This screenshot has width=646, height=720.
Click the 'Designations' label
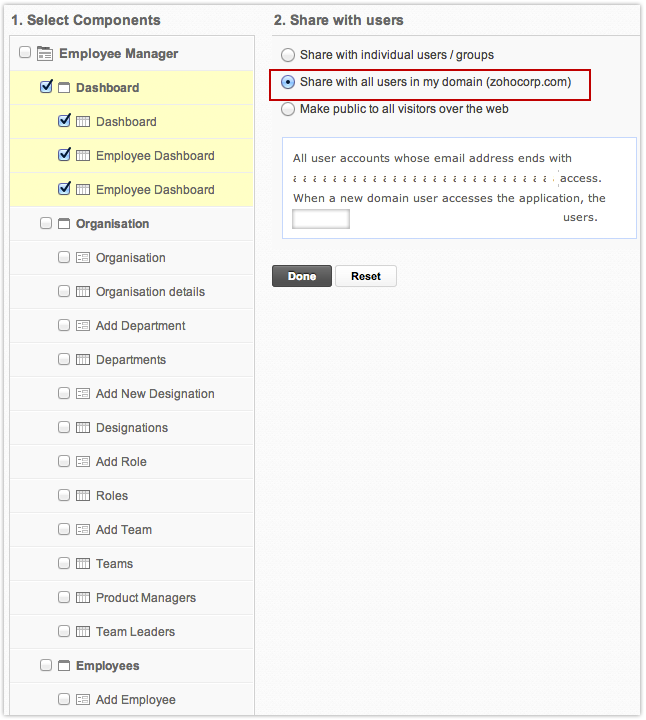coord(132,428)
